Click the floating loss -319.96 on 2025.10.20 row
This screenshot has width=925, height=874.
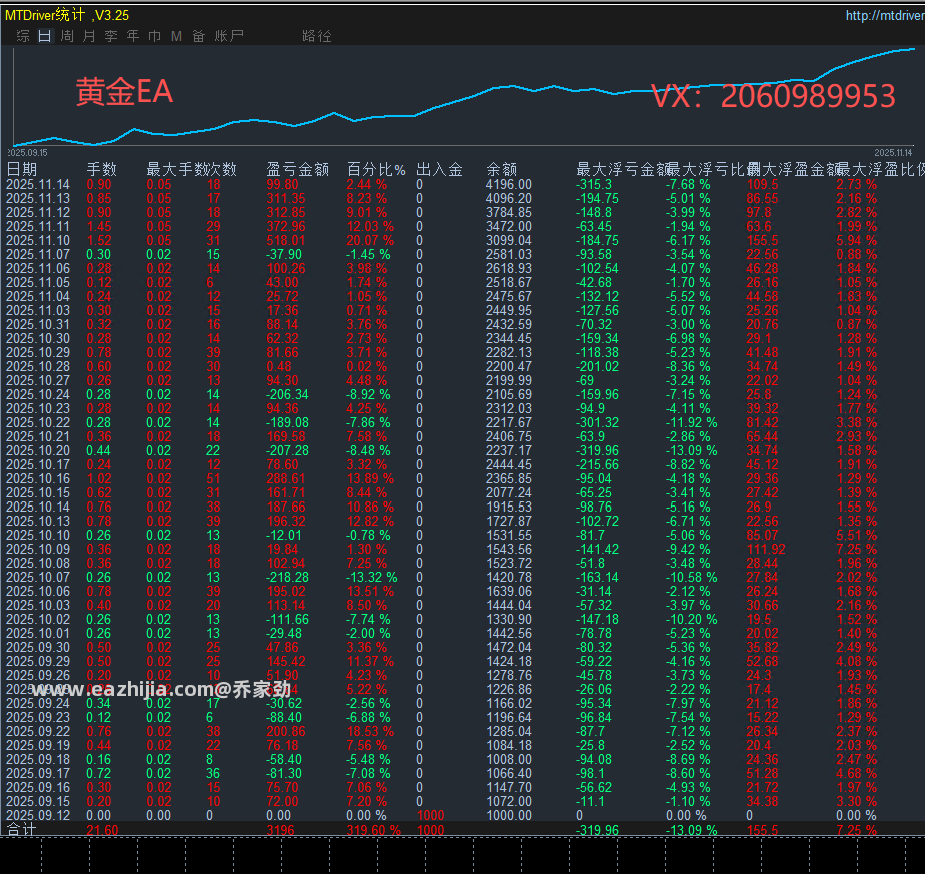coord(597,451)
